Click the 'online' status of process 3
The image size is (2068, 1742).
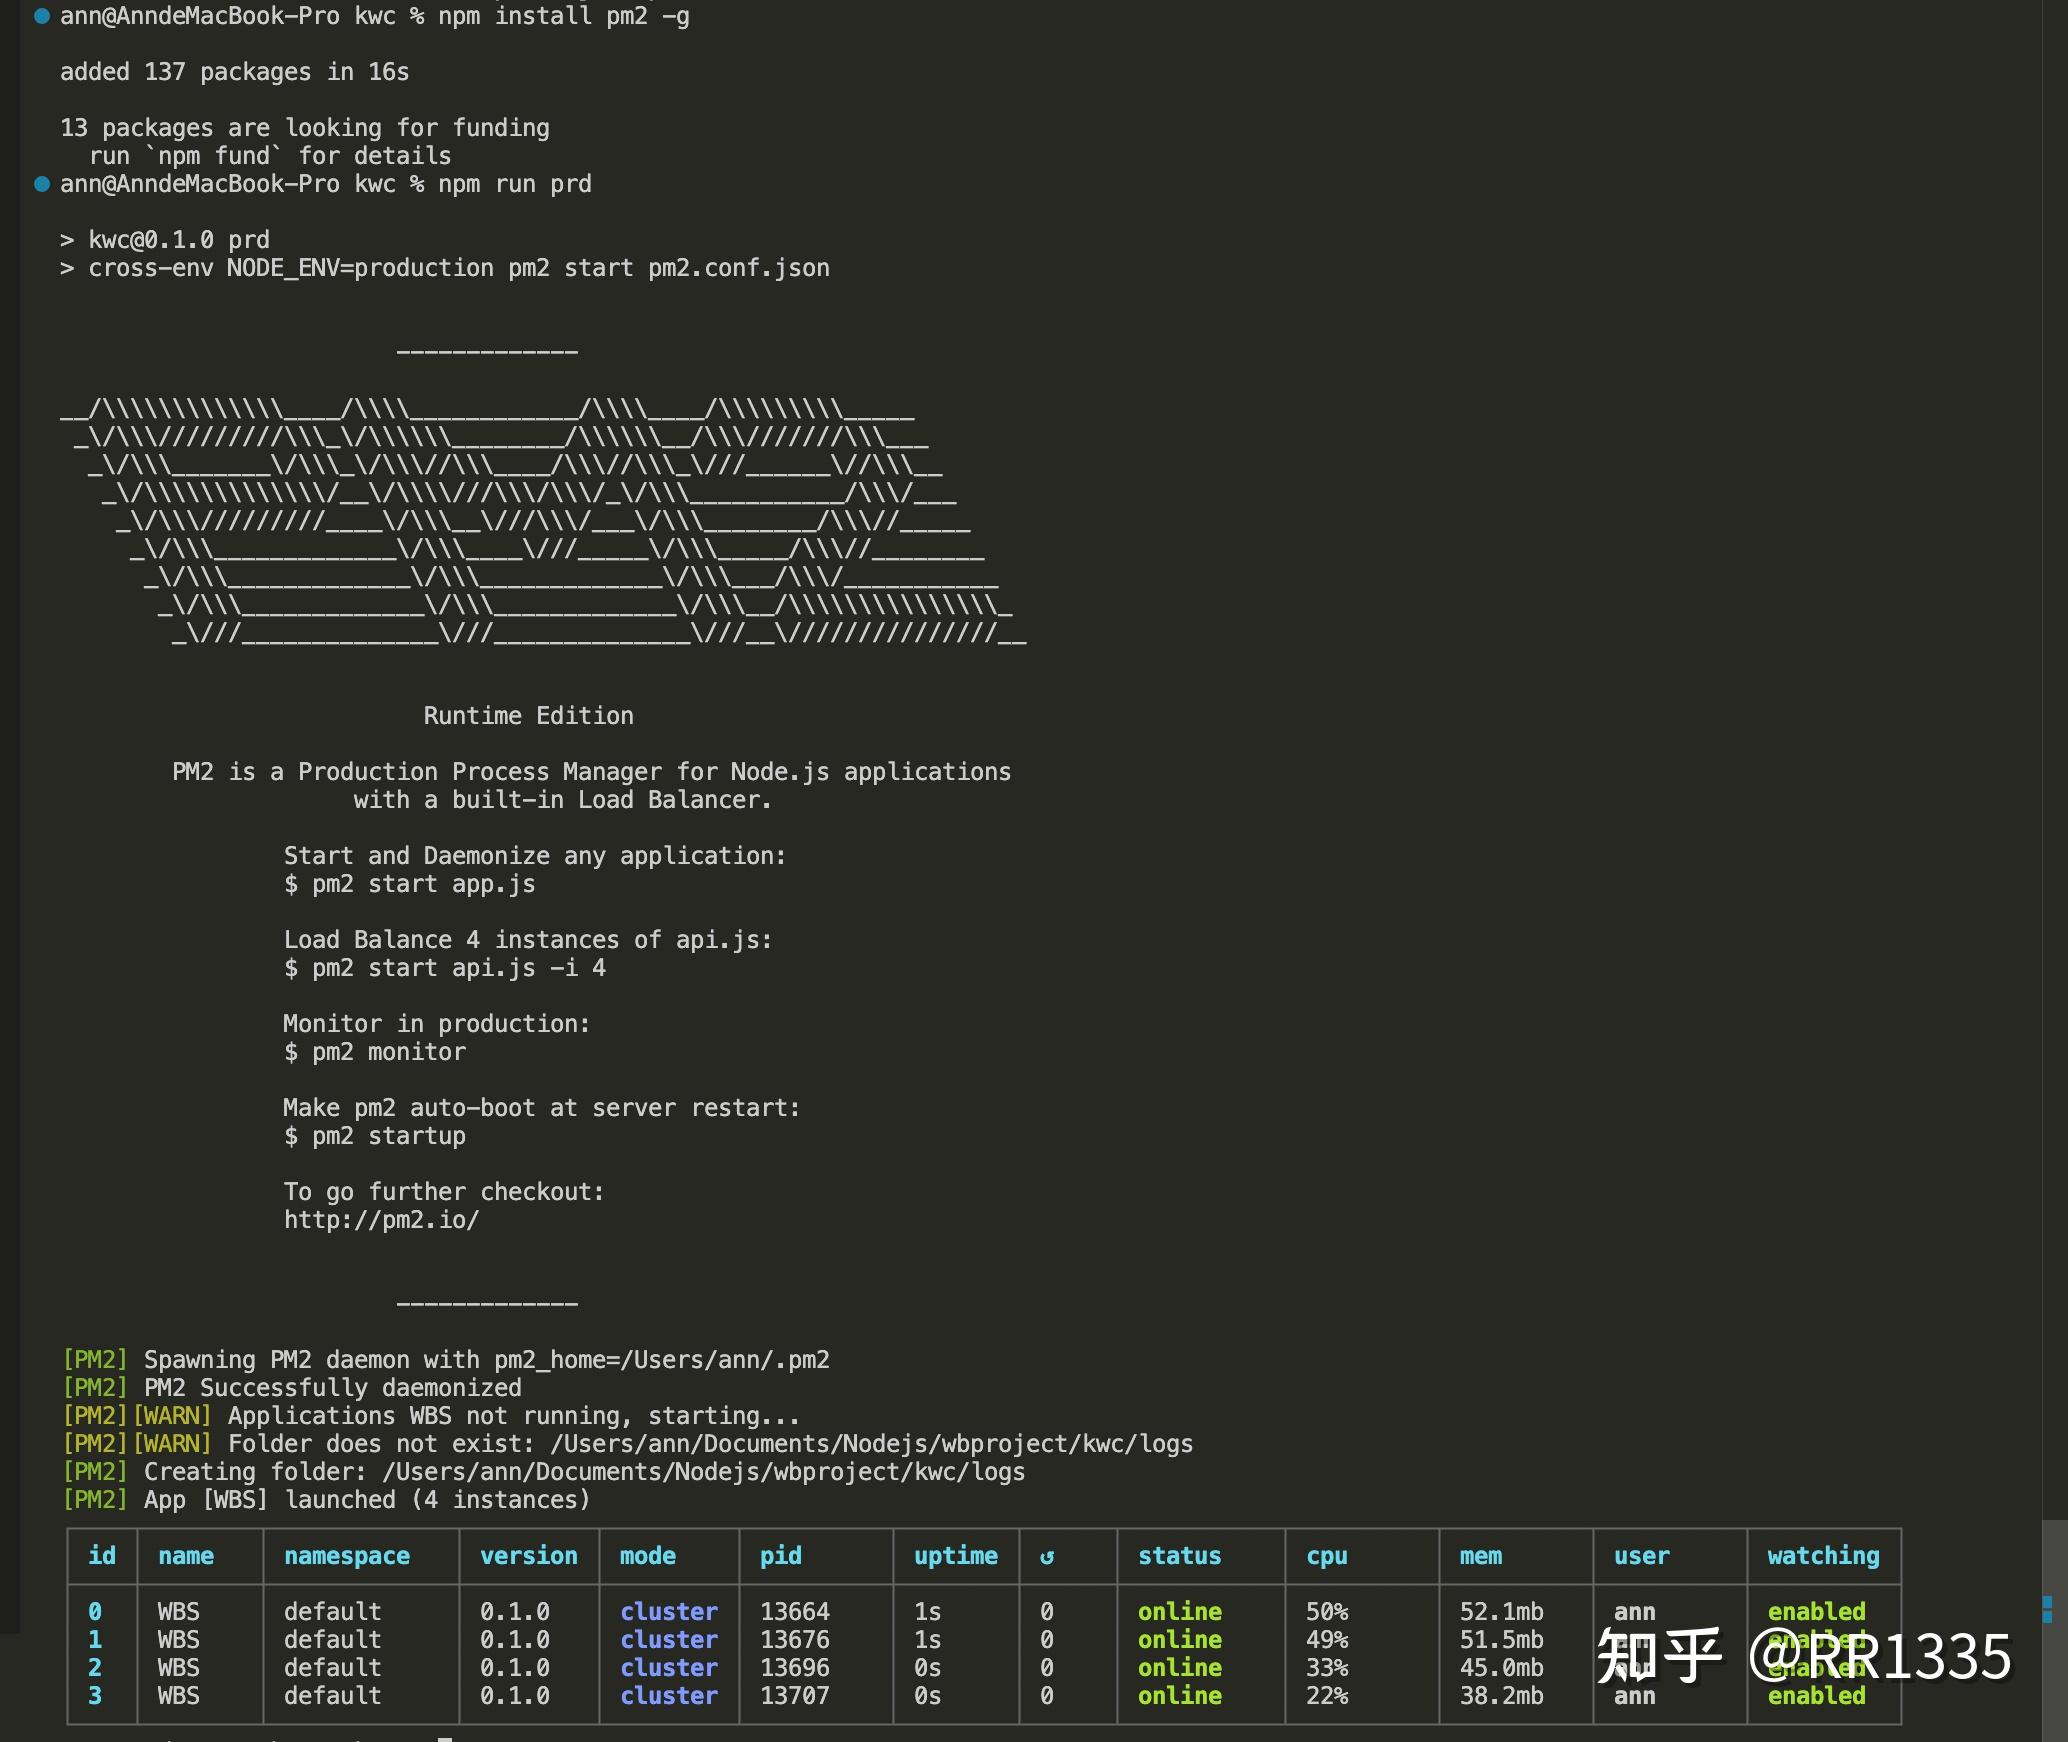[1179, 1696]
